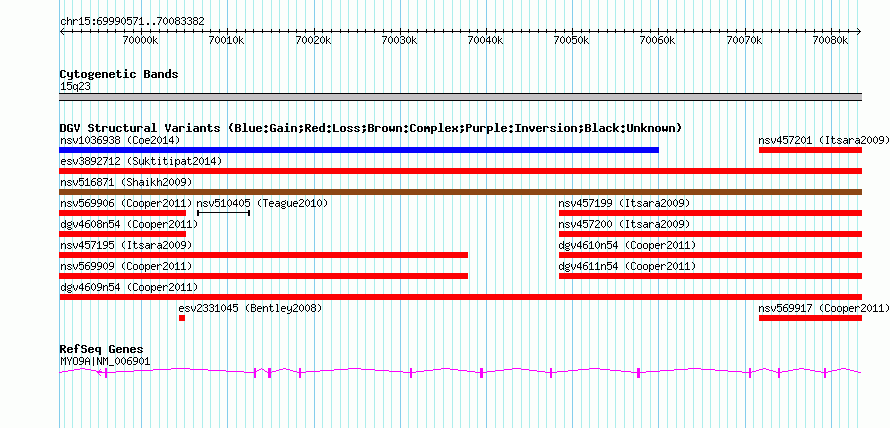Click the red bar under dgv4610n54
Image resolution: width=890 pixels, height=428 pixels.
pyautogui.click(x=711, y=255)
